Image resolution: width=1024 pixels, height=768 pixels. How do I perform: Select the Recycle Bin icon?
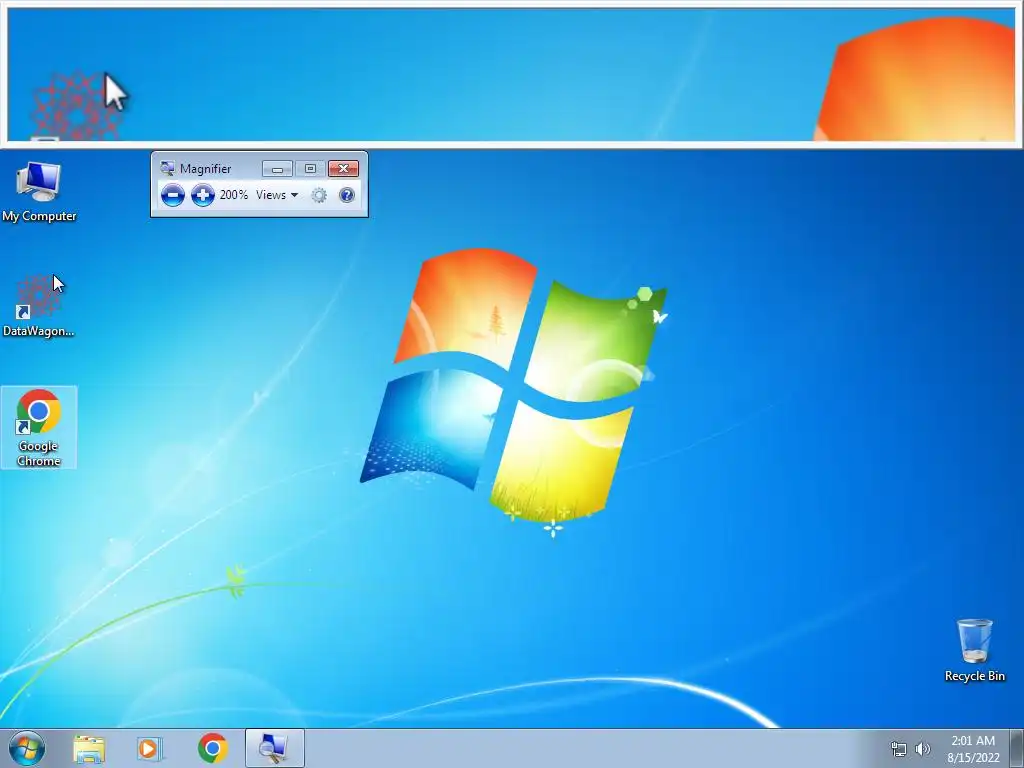(974, 650)
